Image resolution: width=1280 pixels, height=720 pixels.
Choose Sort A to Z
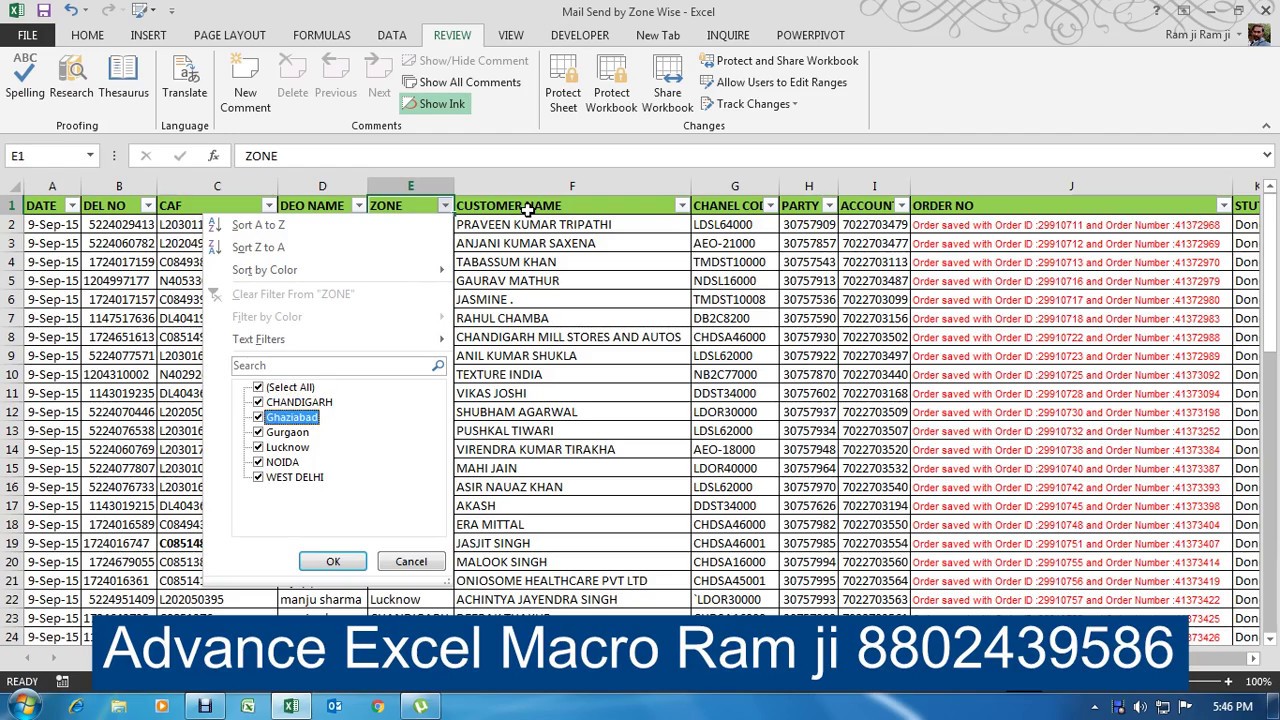click(x=258, y=225)
